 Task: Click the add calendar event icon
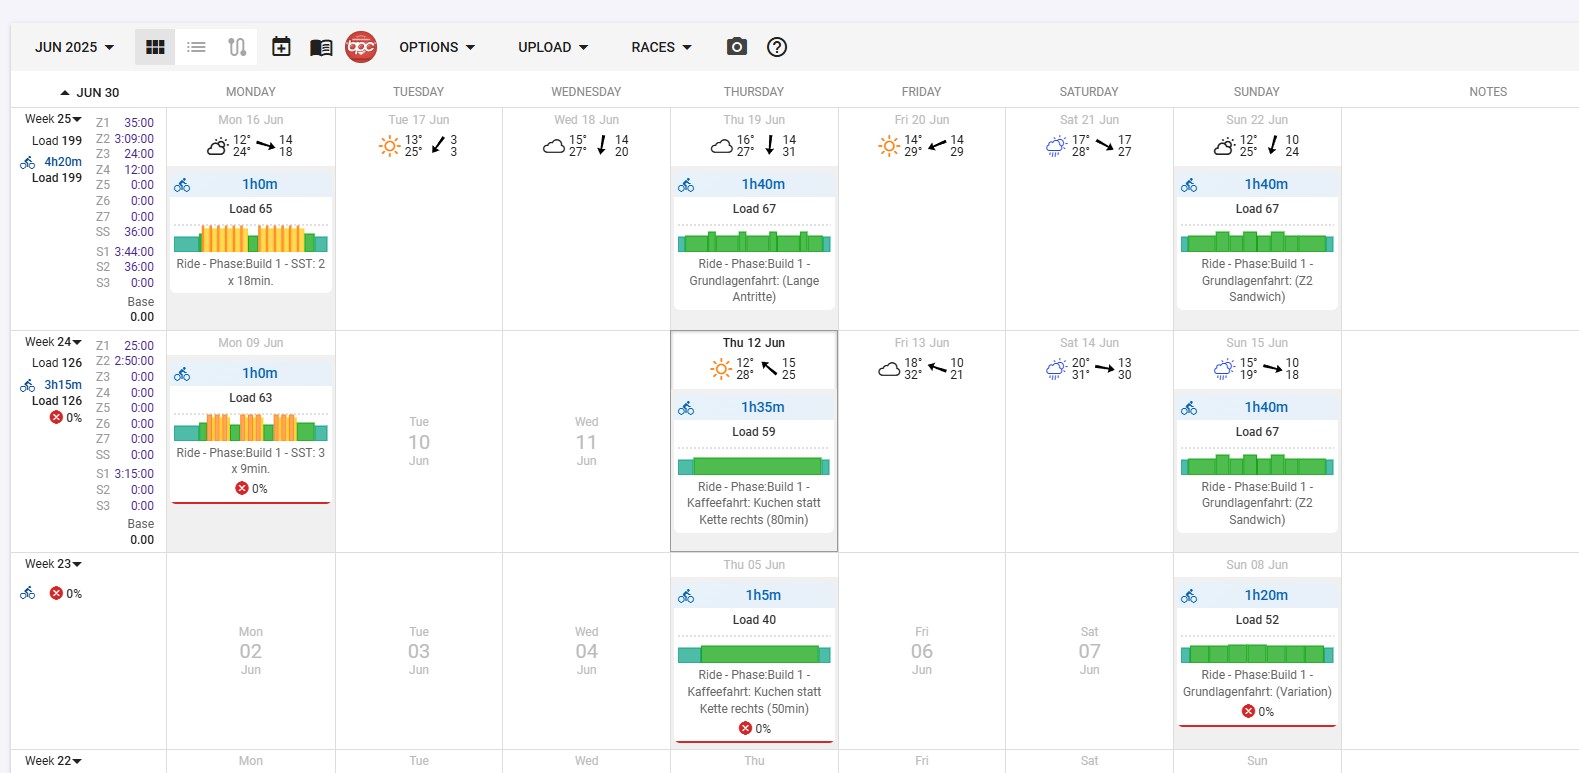(x=281, y=47)
